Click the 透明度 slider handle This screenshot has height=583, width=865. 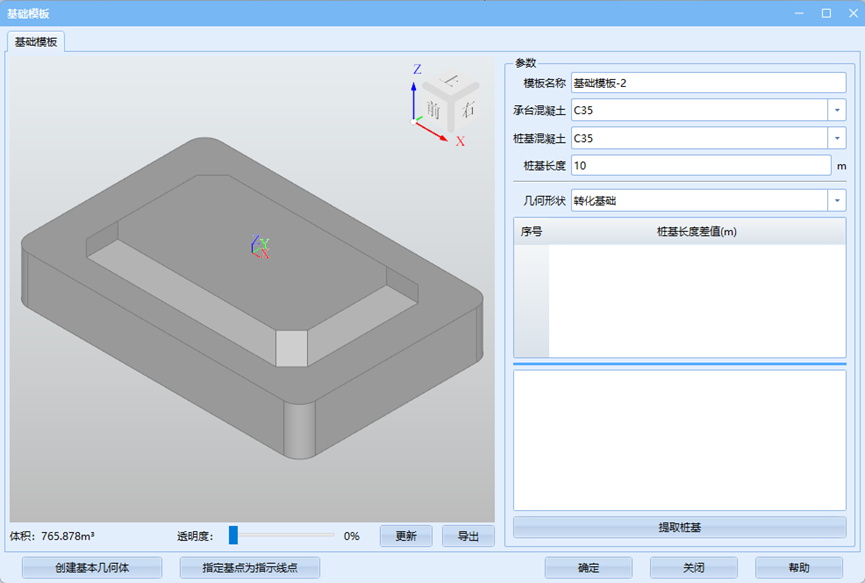233,535
